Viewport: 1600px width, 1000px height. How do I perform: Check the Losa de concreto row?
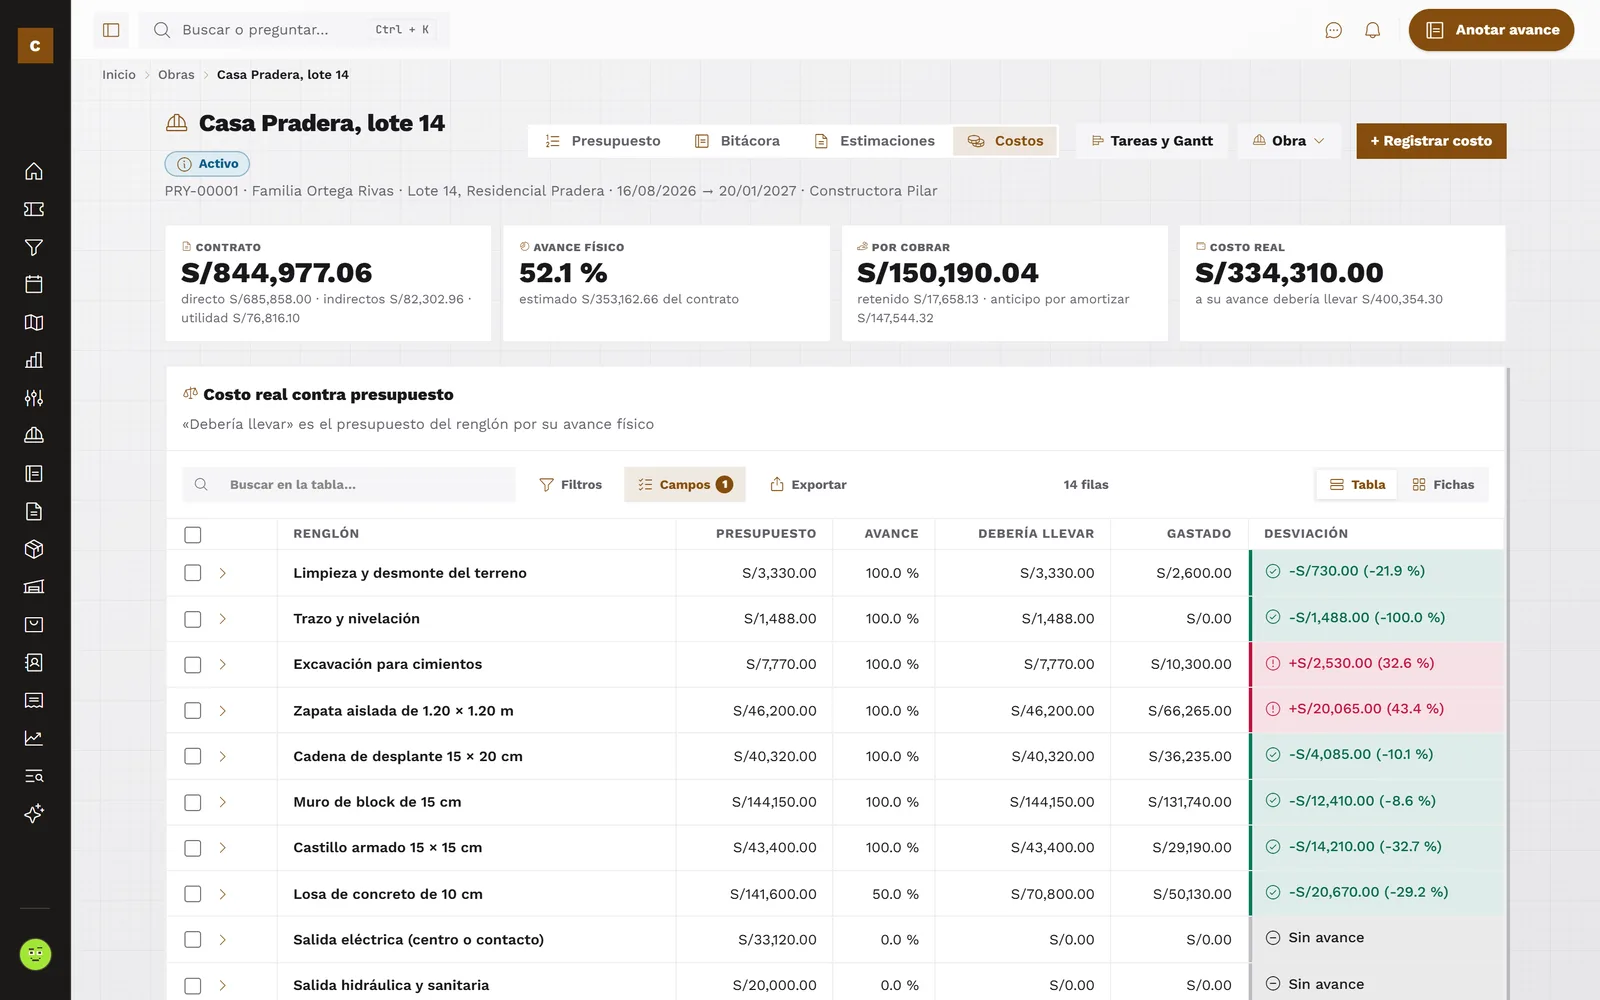(x=193, y=894)
